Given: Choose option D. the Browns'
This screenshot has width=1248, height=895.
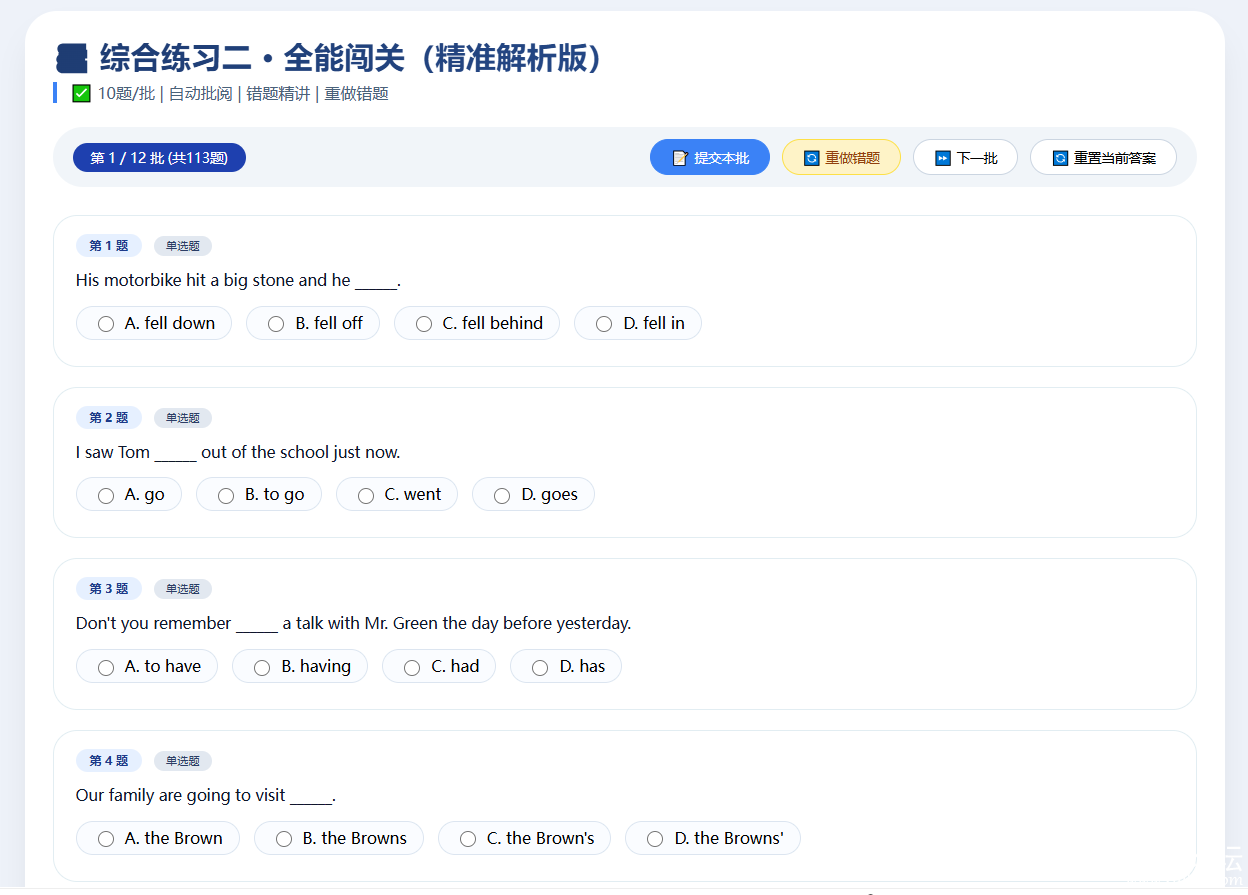Looking at the screenshot, I should click(x=713, y=838).
